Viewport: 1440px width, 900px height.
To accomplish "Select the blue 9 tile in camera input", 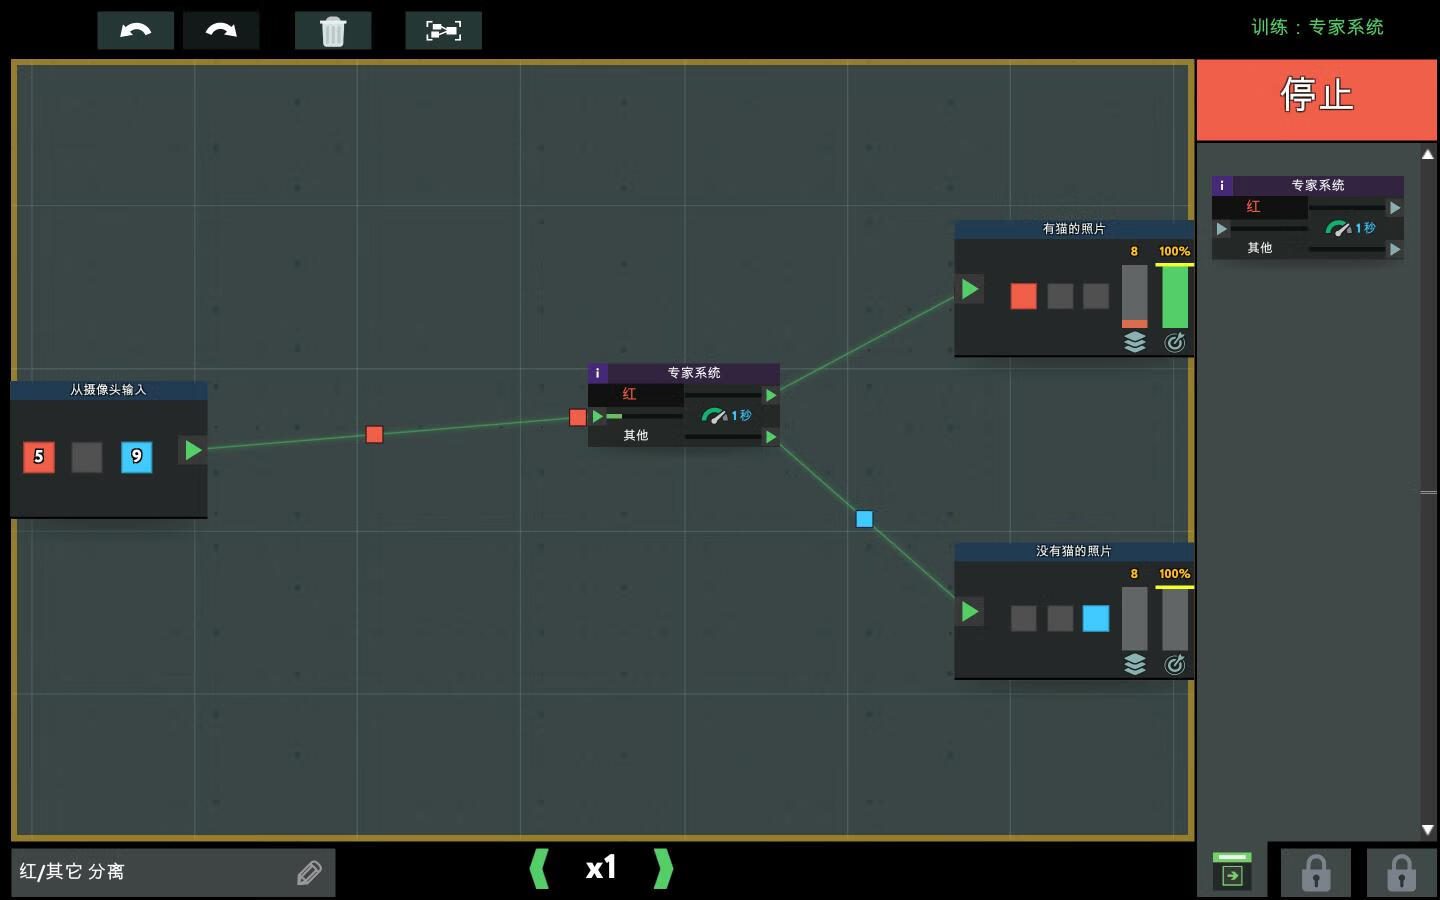I will (137, 457).
